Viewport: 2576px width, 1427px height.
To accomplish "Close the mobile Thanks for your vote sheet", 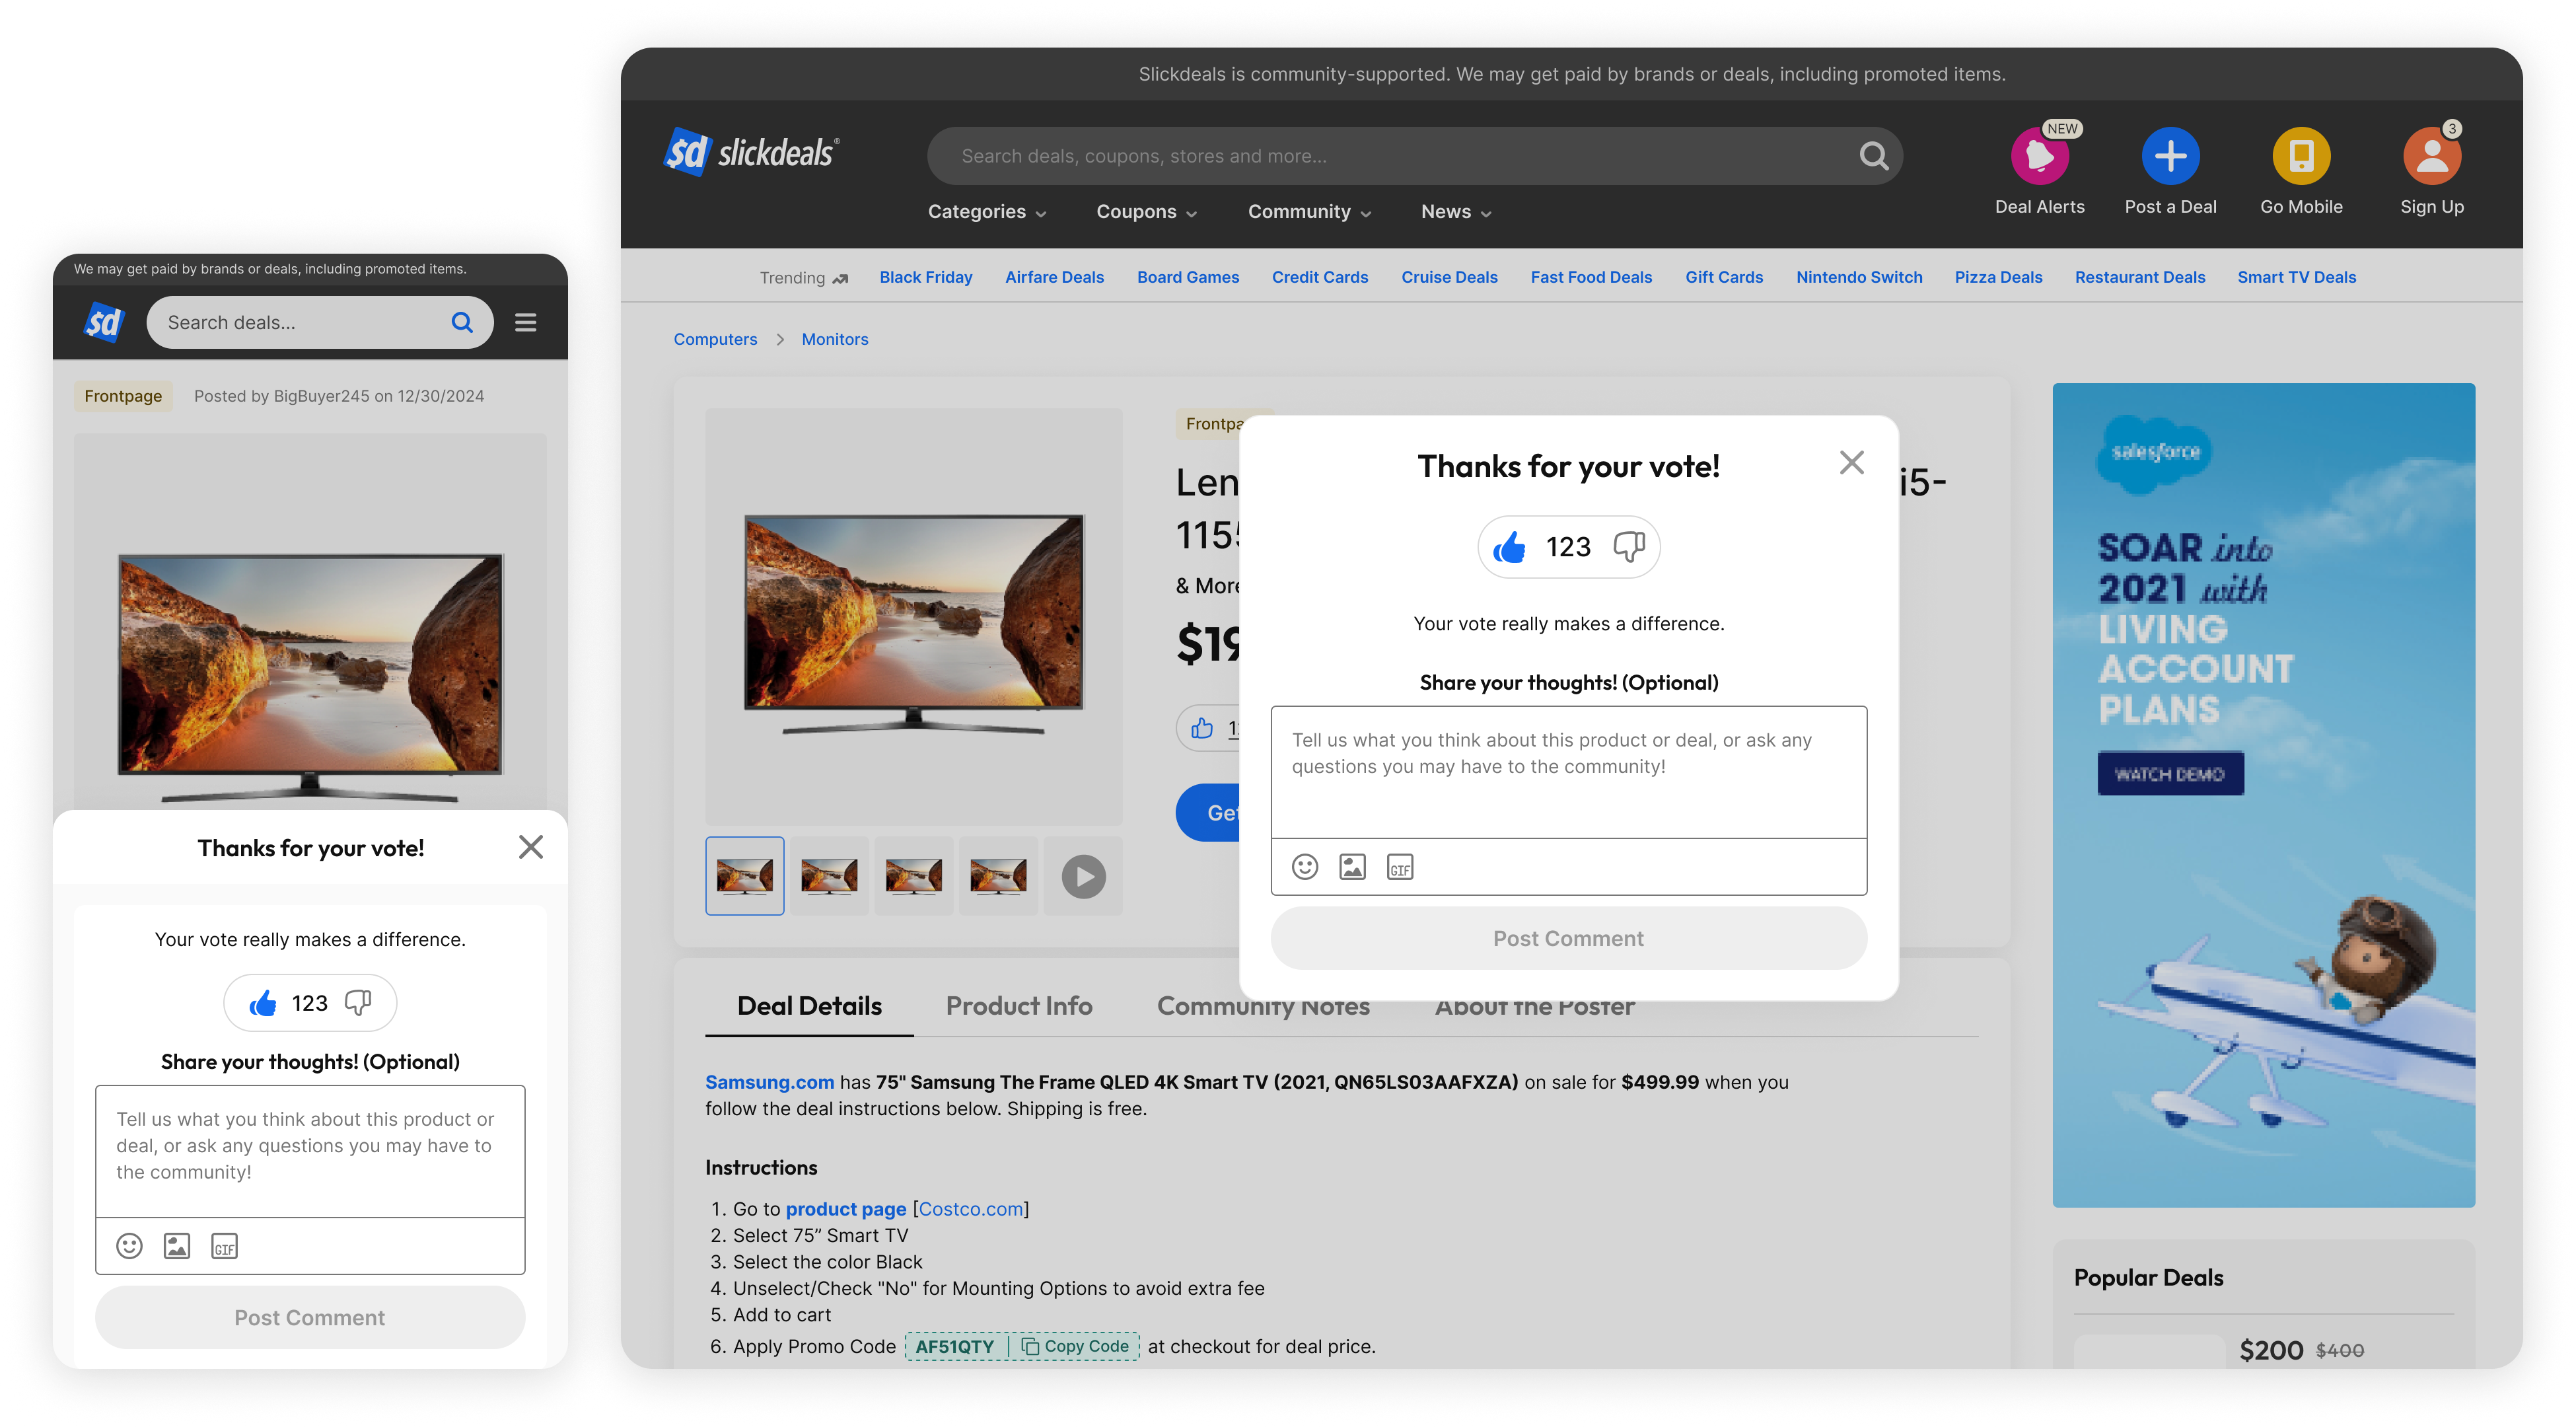I will (x=531, y=847).
